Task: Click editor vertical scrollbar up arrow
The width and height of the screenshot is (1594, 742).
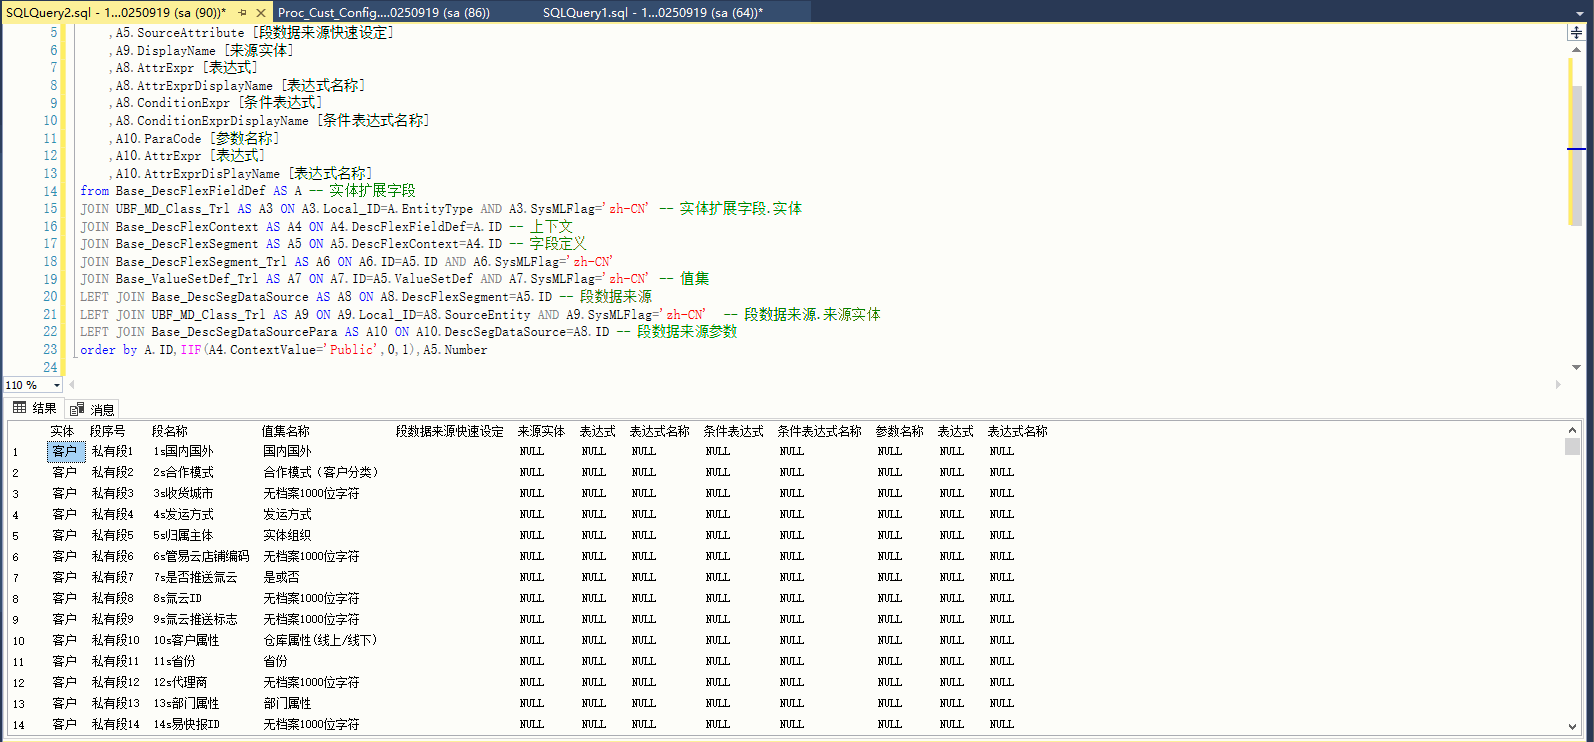Action: click(x=1576, y=49)
